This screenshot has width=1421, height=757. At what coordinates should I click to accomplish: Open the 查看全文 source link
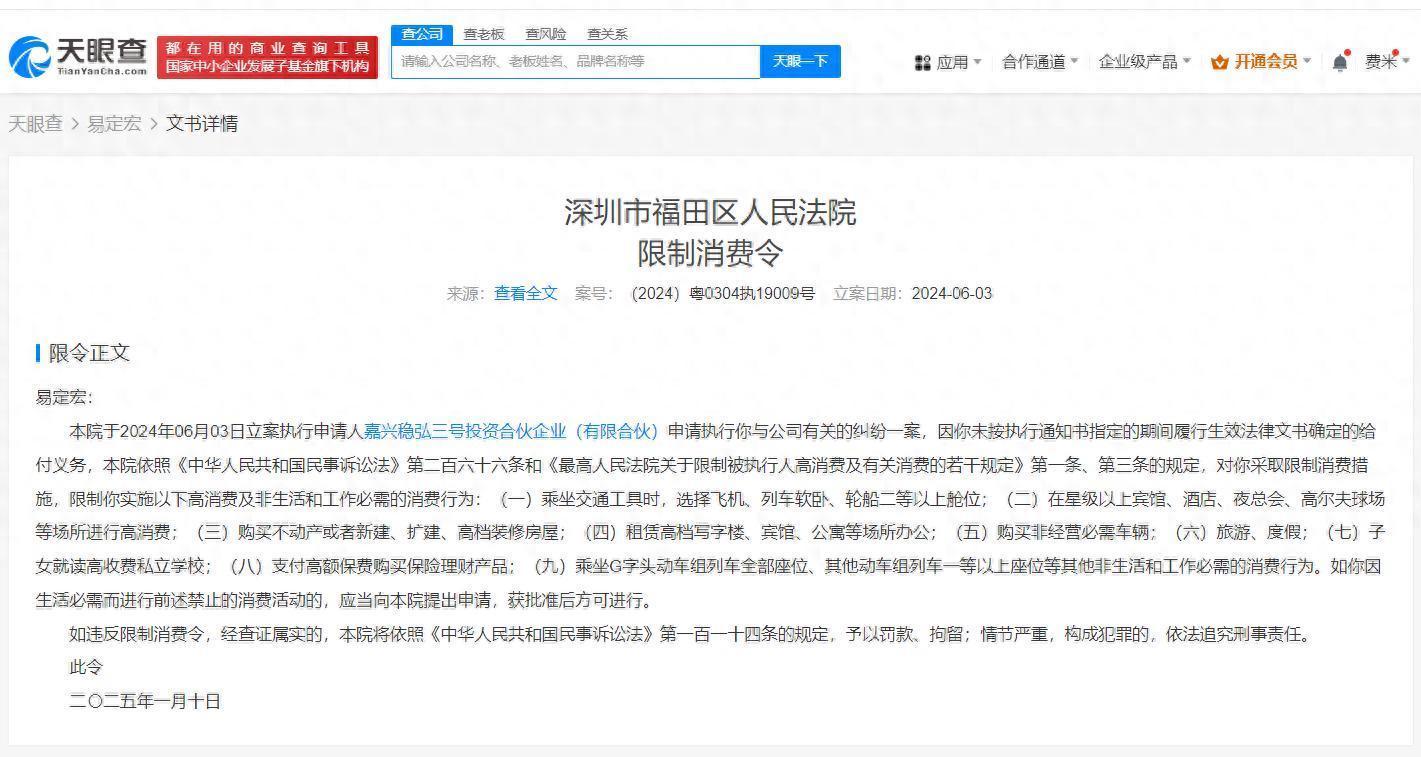click(525, 293)
